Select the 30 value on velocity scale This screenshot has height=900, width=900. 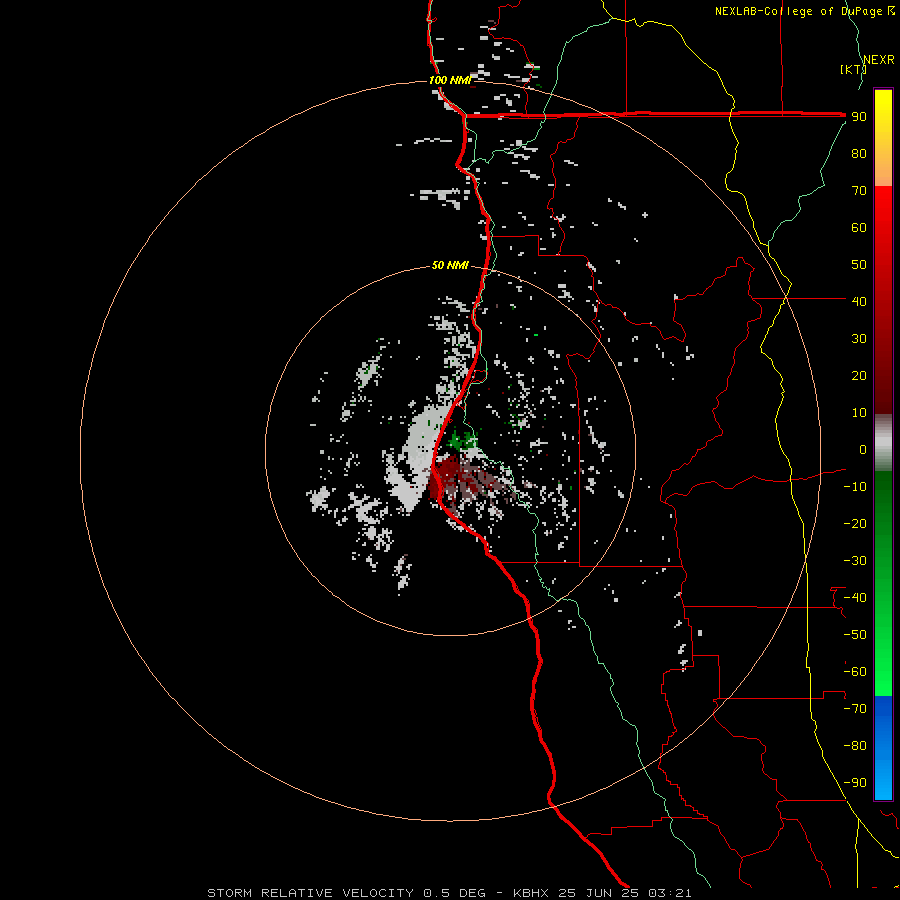point(859,339)
